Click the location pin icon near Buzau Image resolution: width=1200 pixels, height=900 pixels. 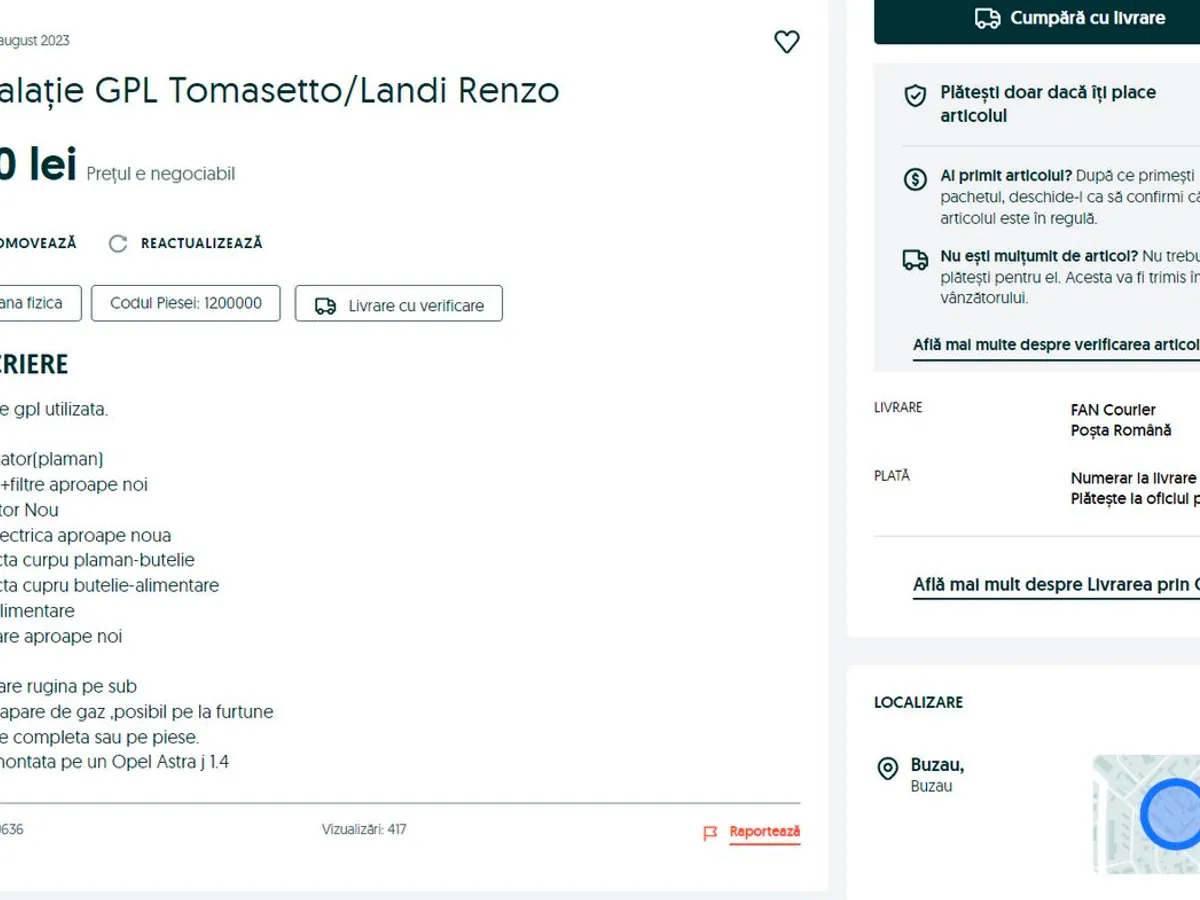pos(887,769)
